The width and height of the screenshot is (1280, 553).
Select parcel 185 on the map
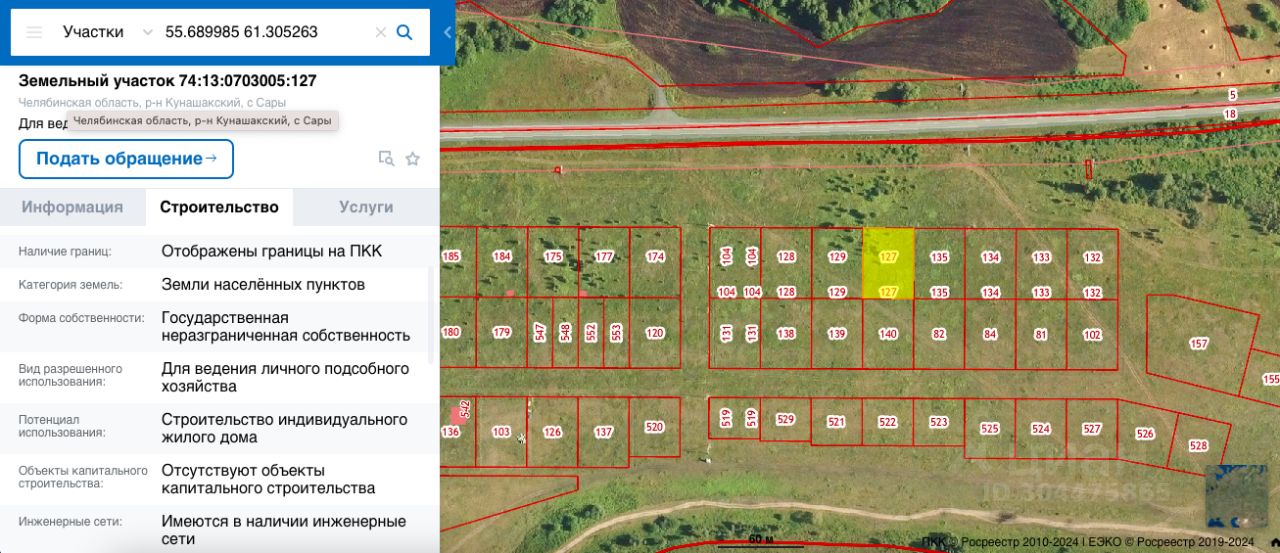click(x=451, y=257)
